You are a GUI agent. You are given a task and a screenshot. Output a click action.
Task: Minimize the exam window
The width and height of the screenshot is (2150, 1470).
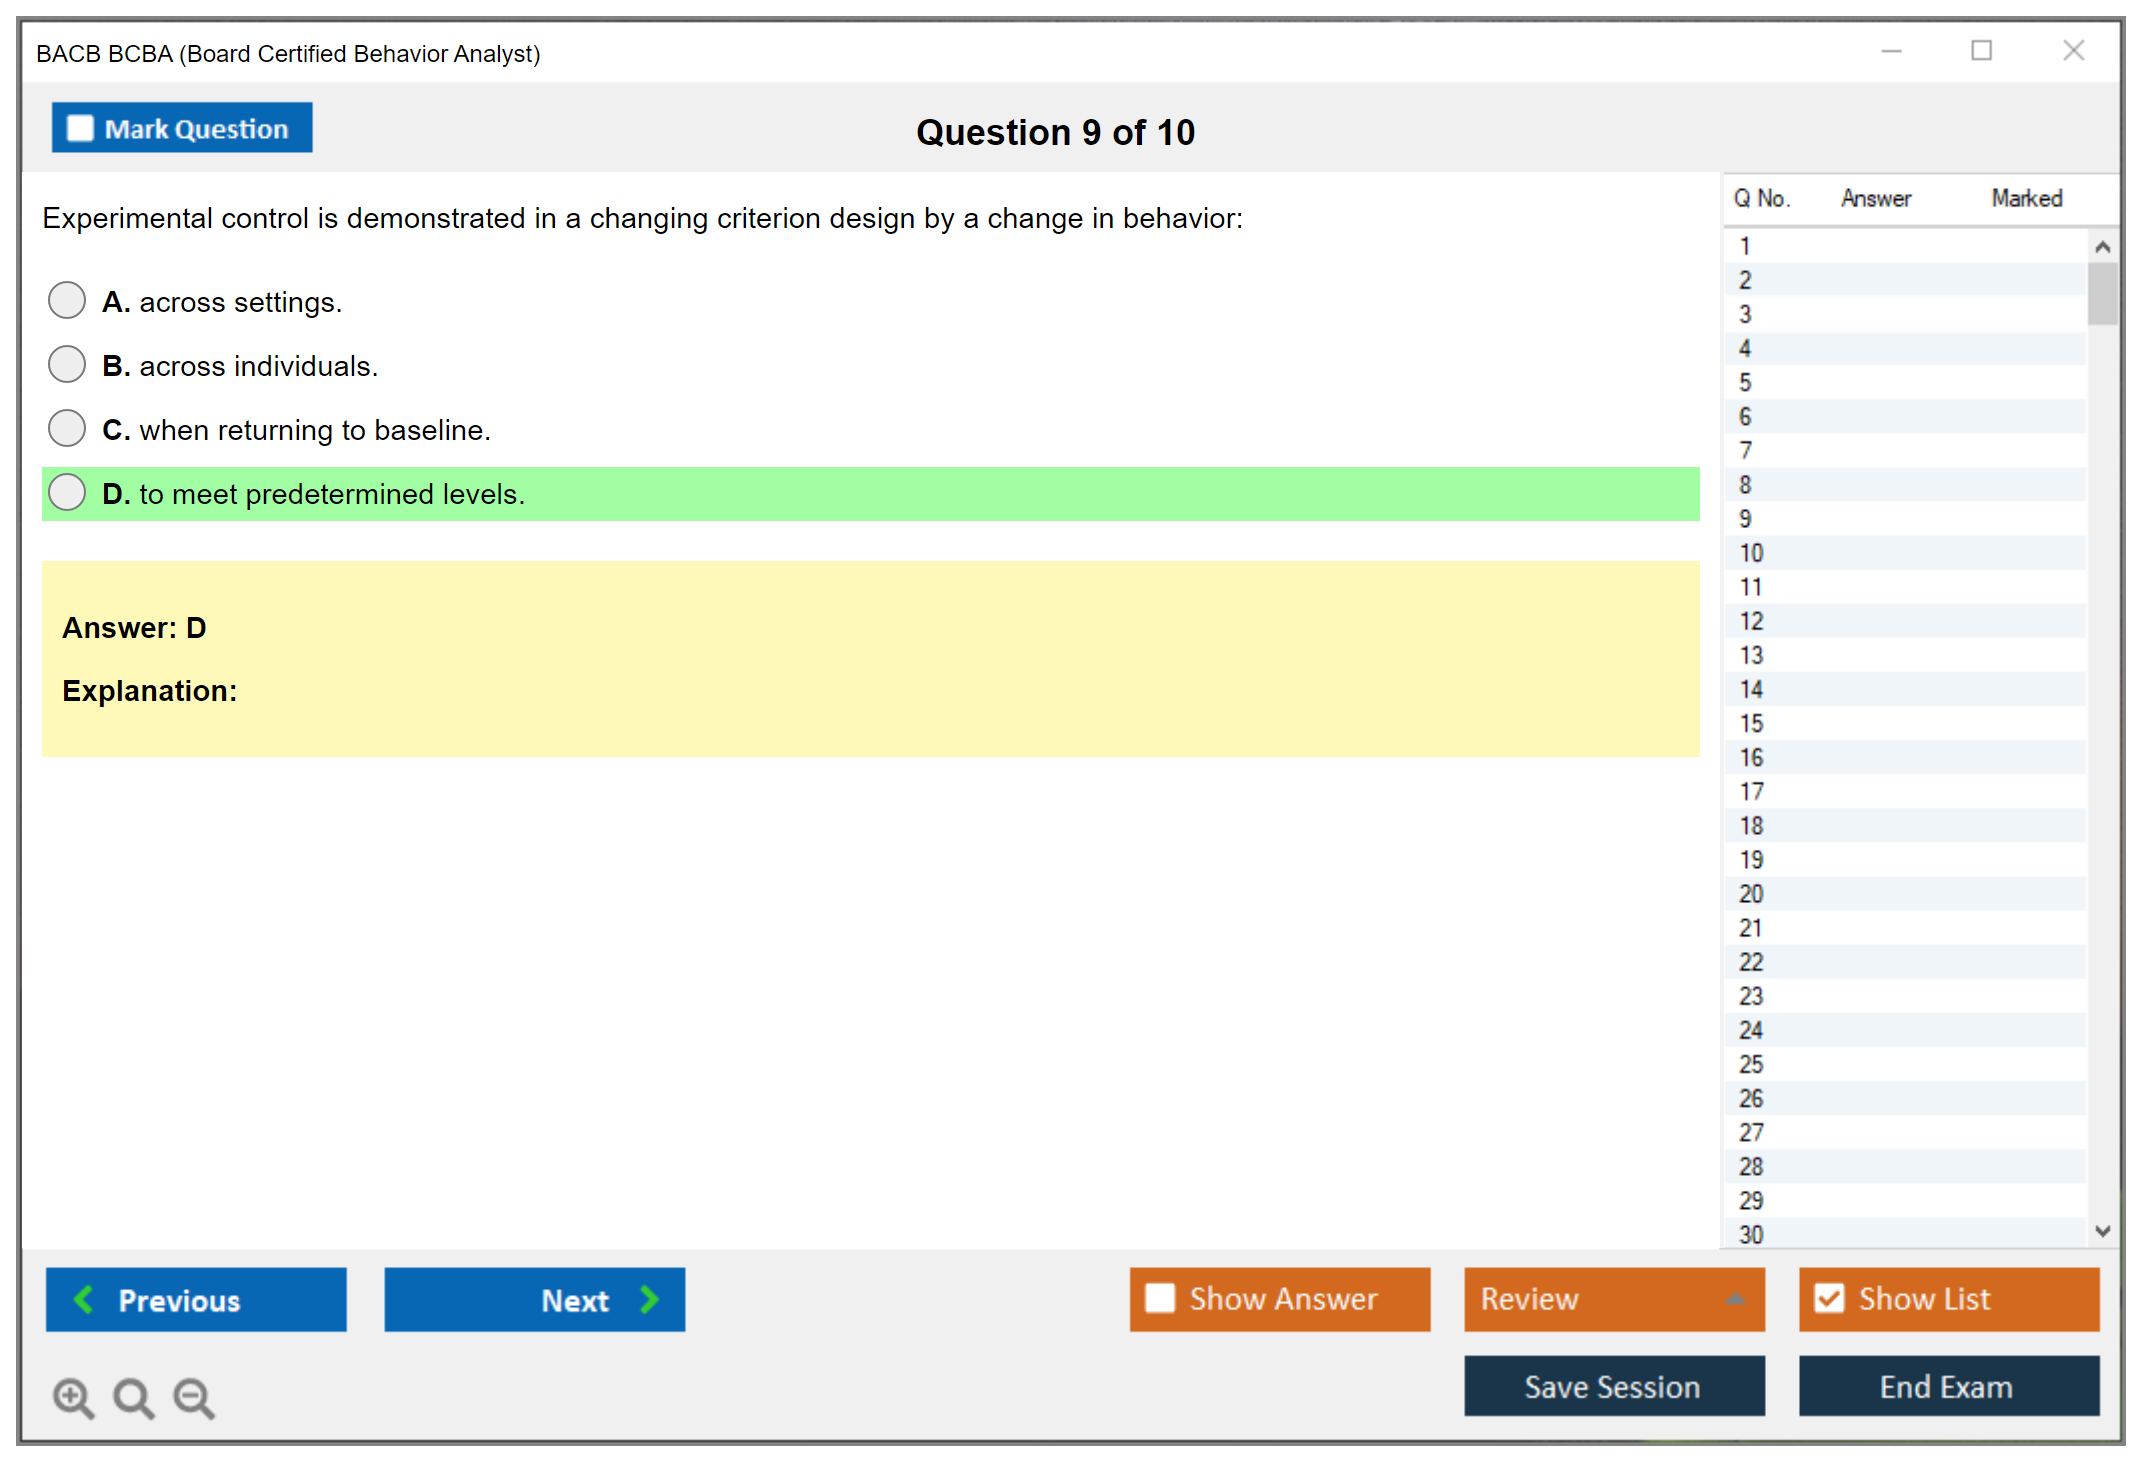tap(1891, 51)
